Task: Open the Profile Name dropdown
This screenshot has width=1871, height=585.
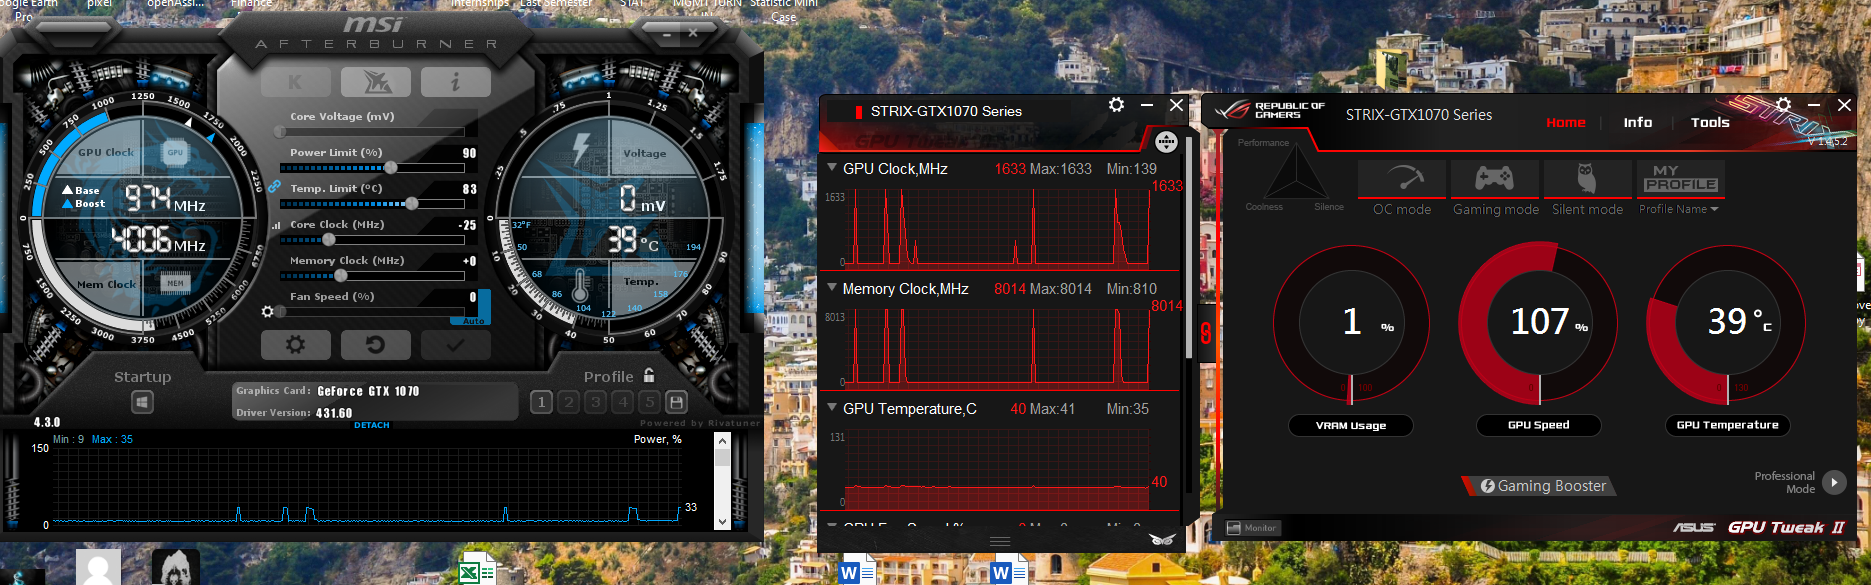Action: point(1679,209)
